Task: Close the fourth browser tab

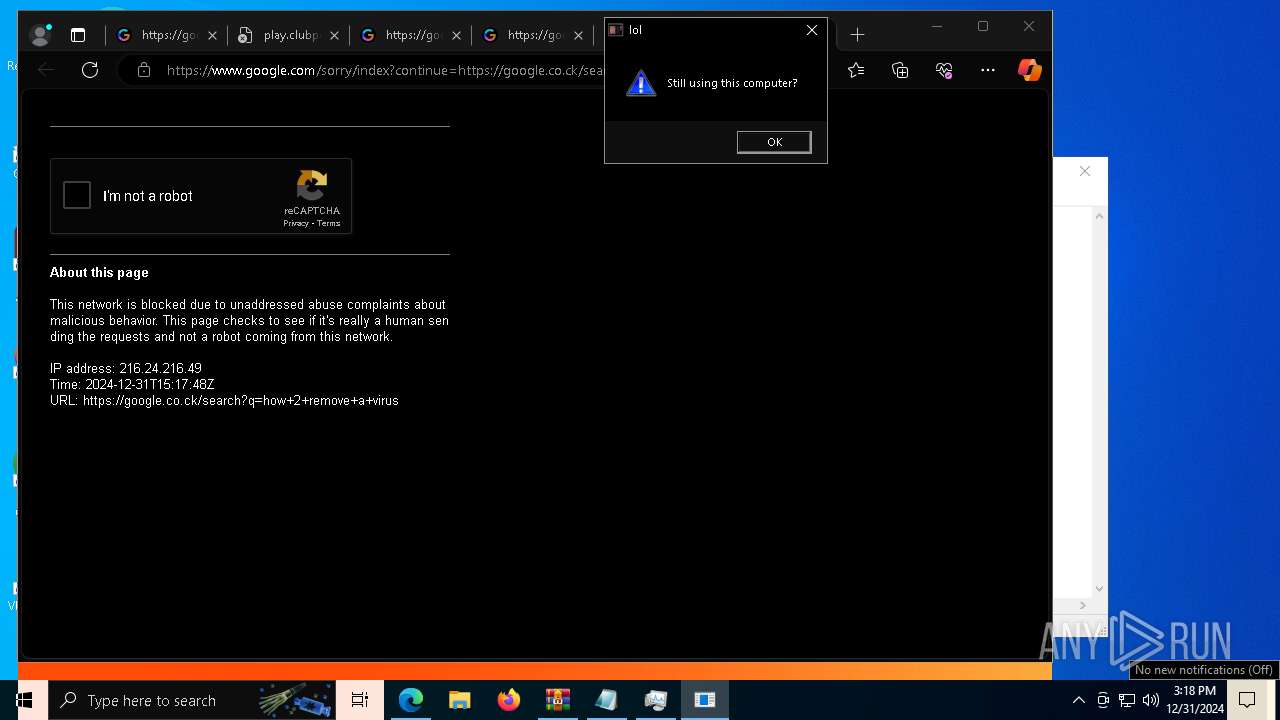Action: pos(578,35)
